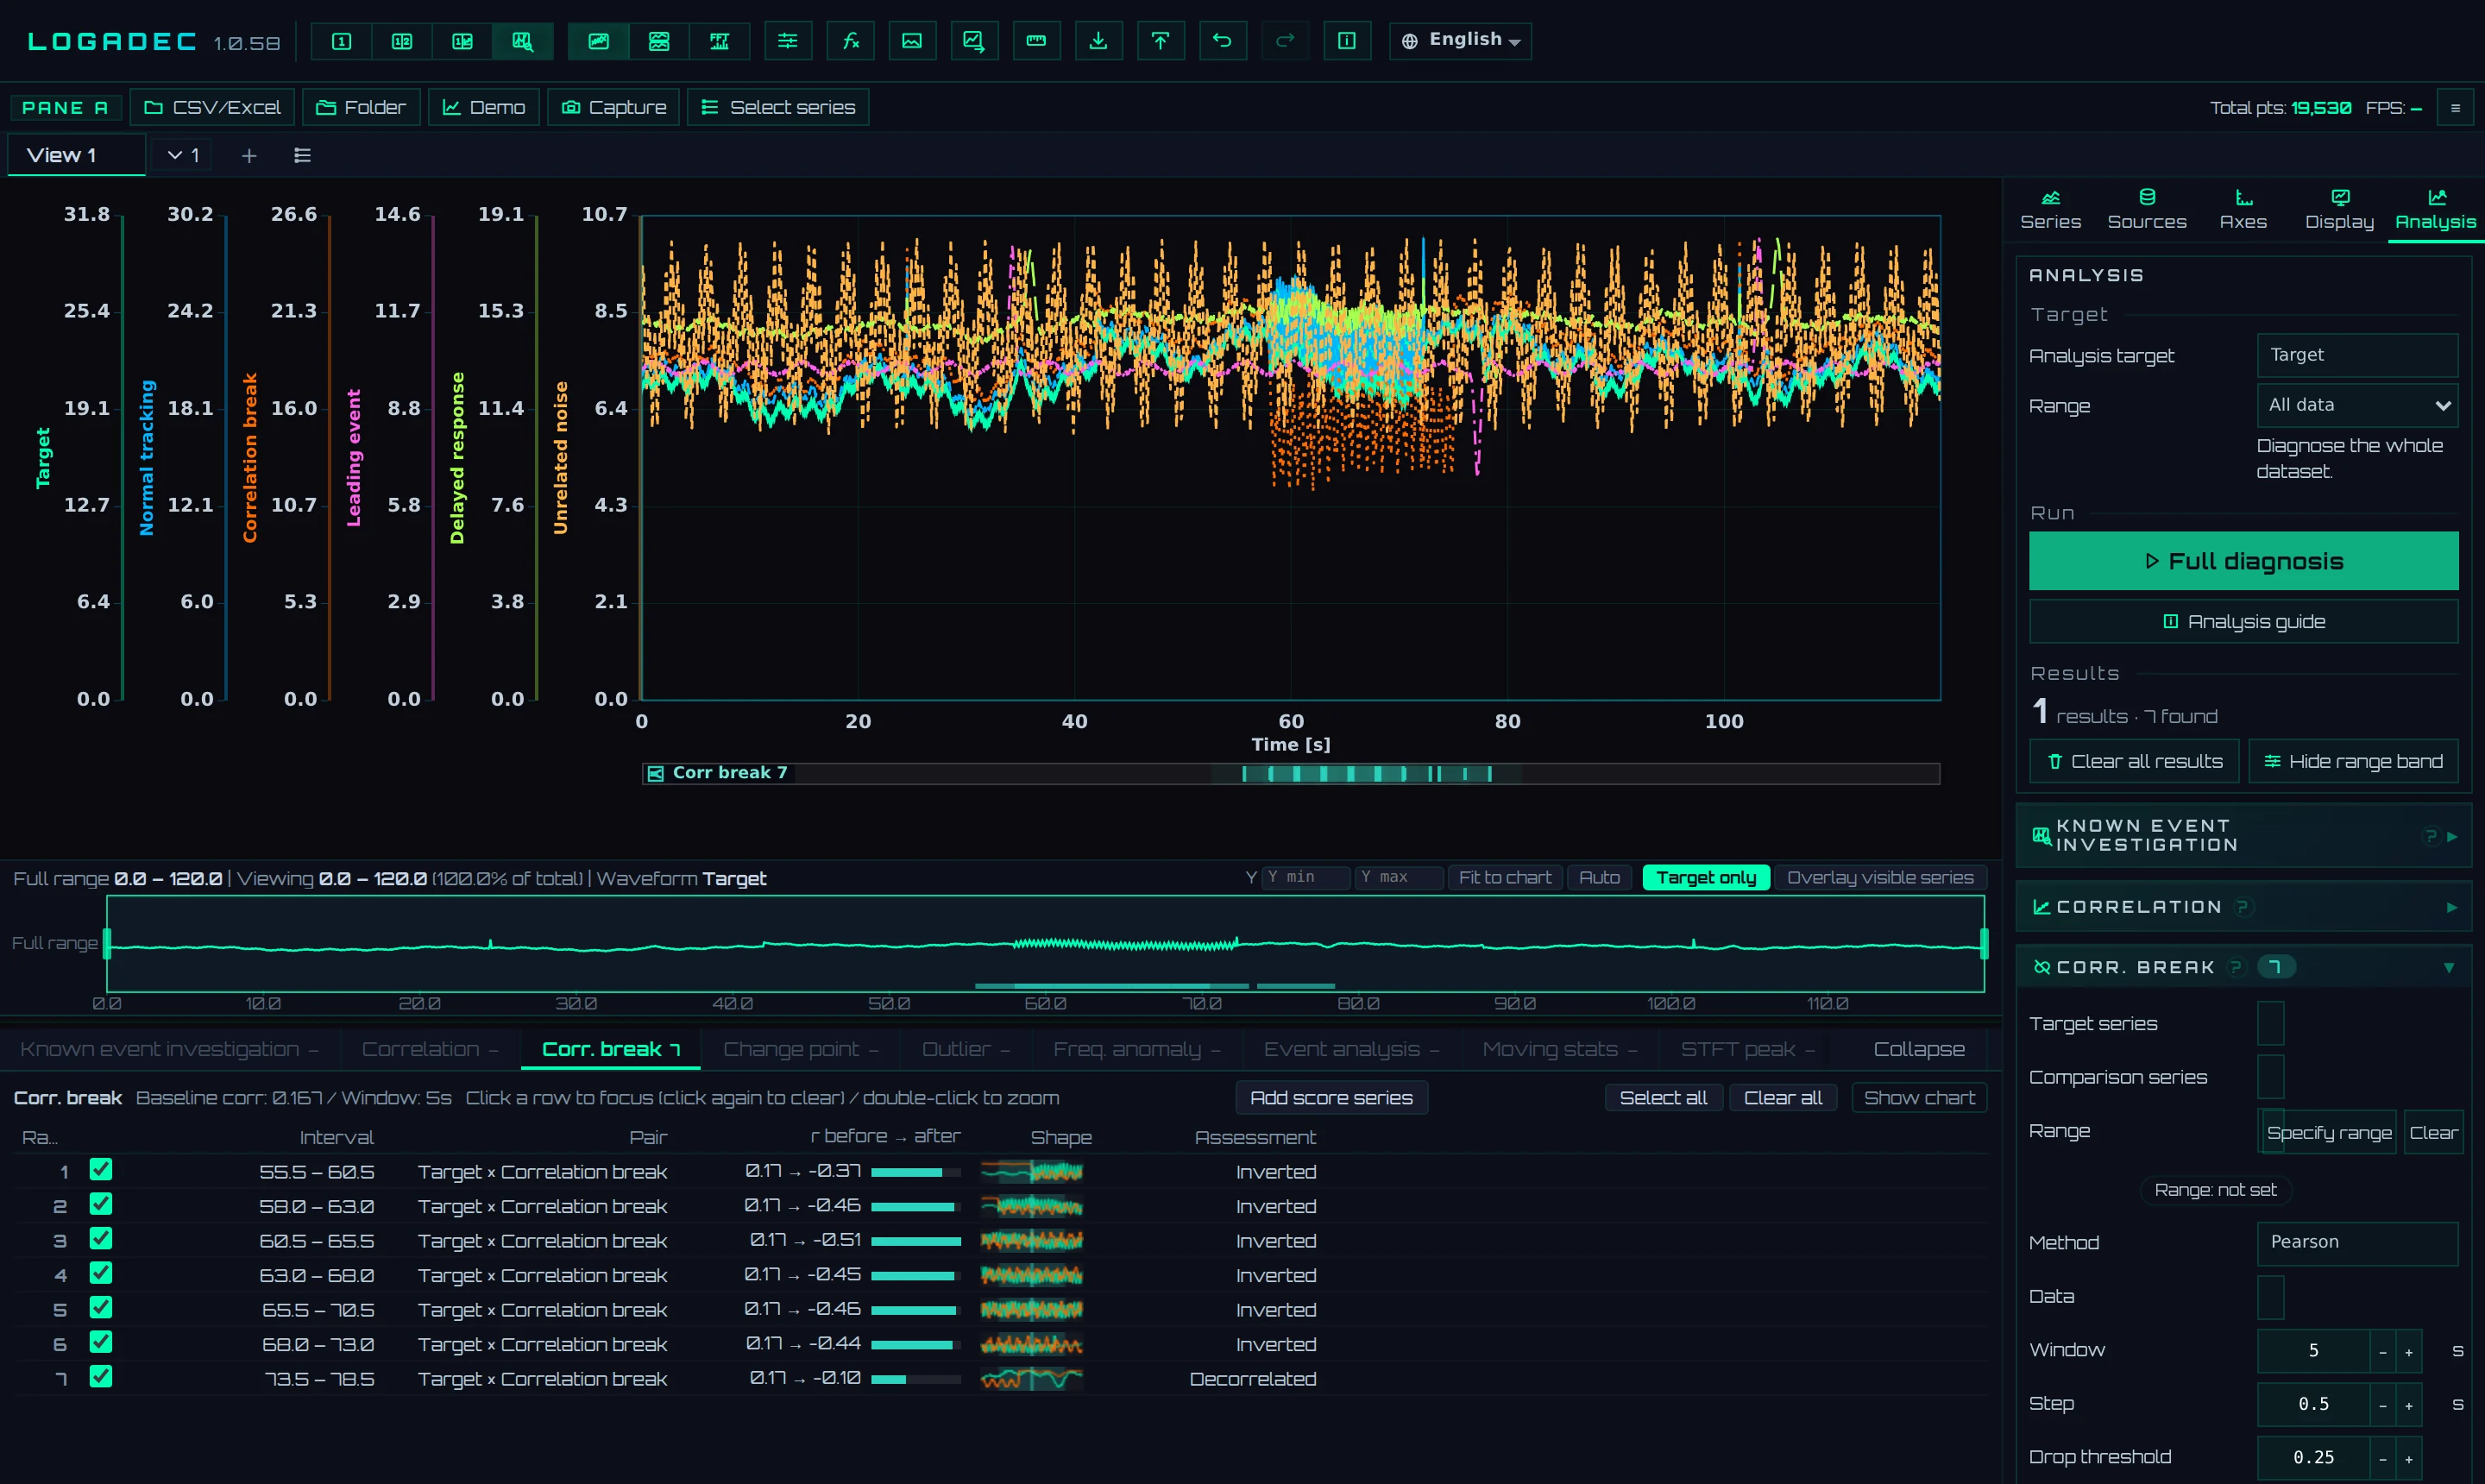This screenshot has height=1484, width=2485.
Task: Switch to the Axes tab
Action: point(2243,209)
